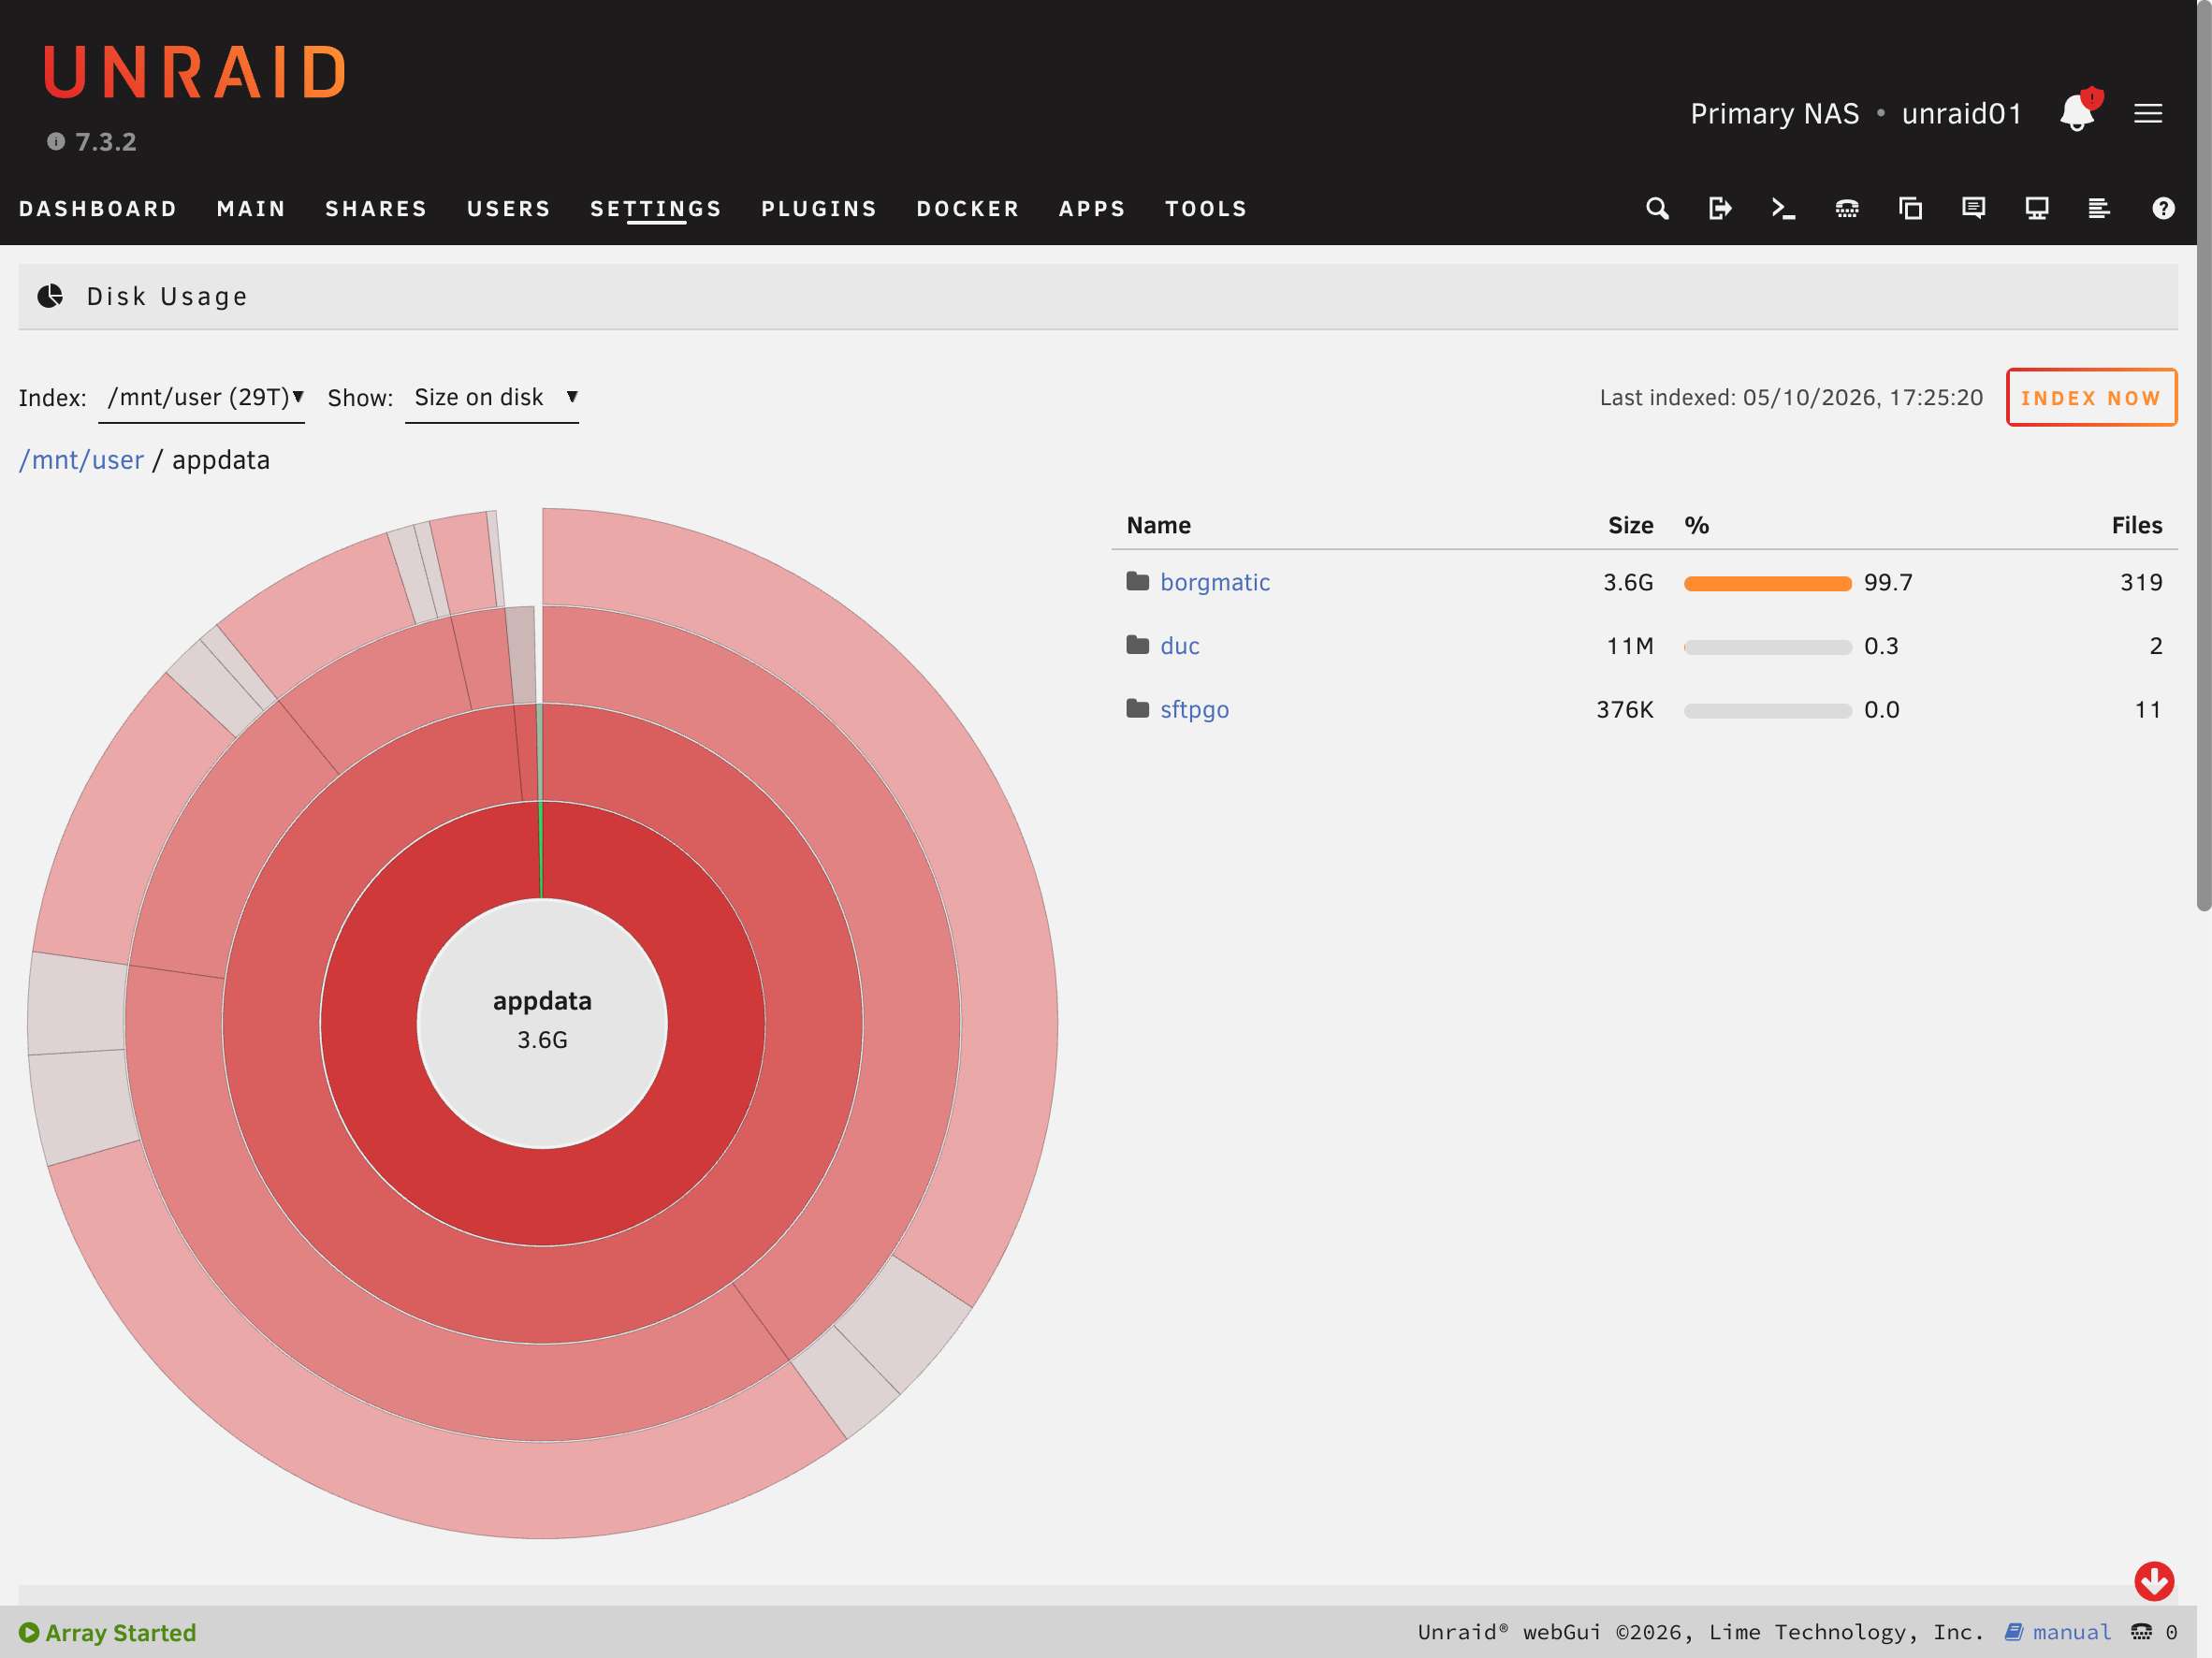Click the duc 0.3 percent usage bar
Image resolution: width=2212 pixels, height=1658 pixels.
click(x=1767, y=648)
